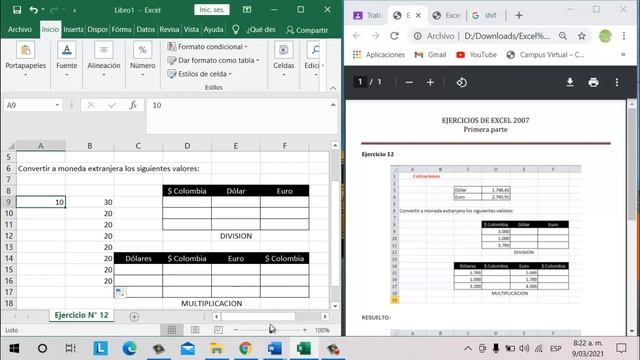Click the Save icon in Excel title bar
This screenshot has height=360, width=640.
[17, 10]
